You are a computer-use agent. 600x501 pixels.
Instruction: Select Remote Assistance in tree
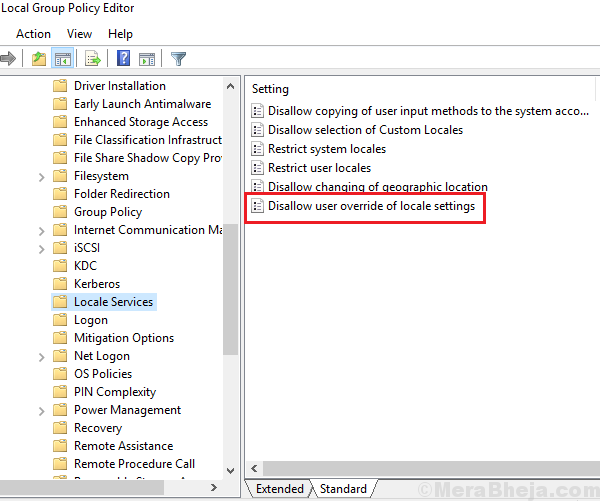[x=123, y=446]
